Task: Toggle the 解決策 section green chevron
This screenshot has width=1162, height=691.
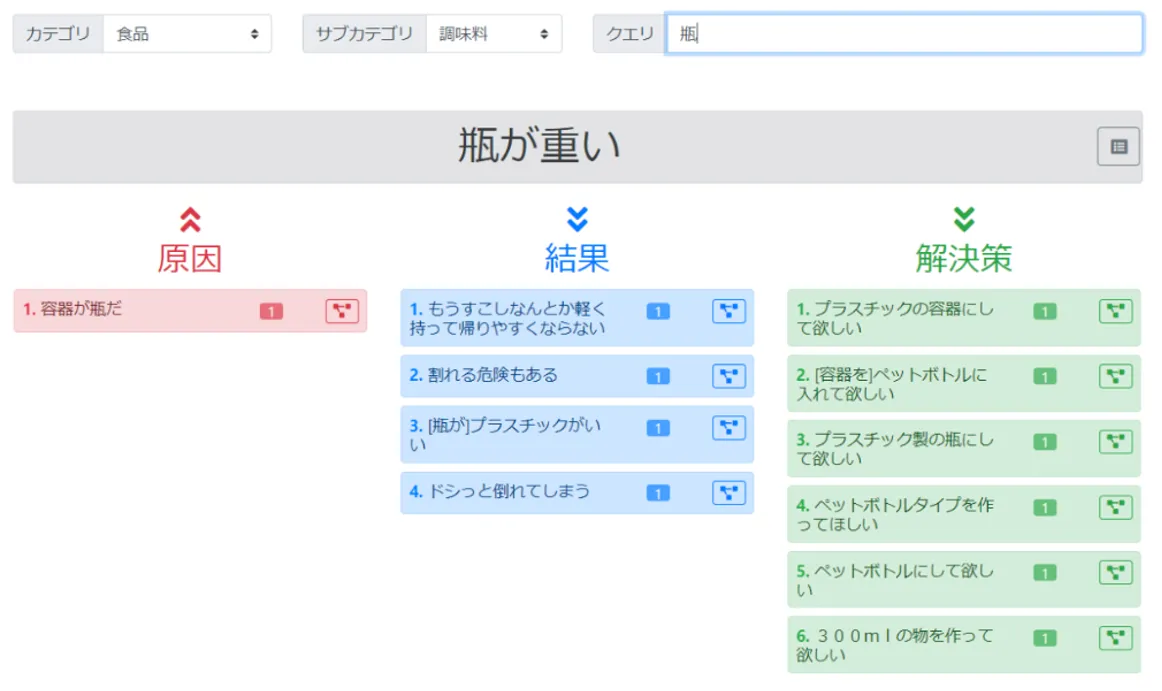Action: (964, 220)
